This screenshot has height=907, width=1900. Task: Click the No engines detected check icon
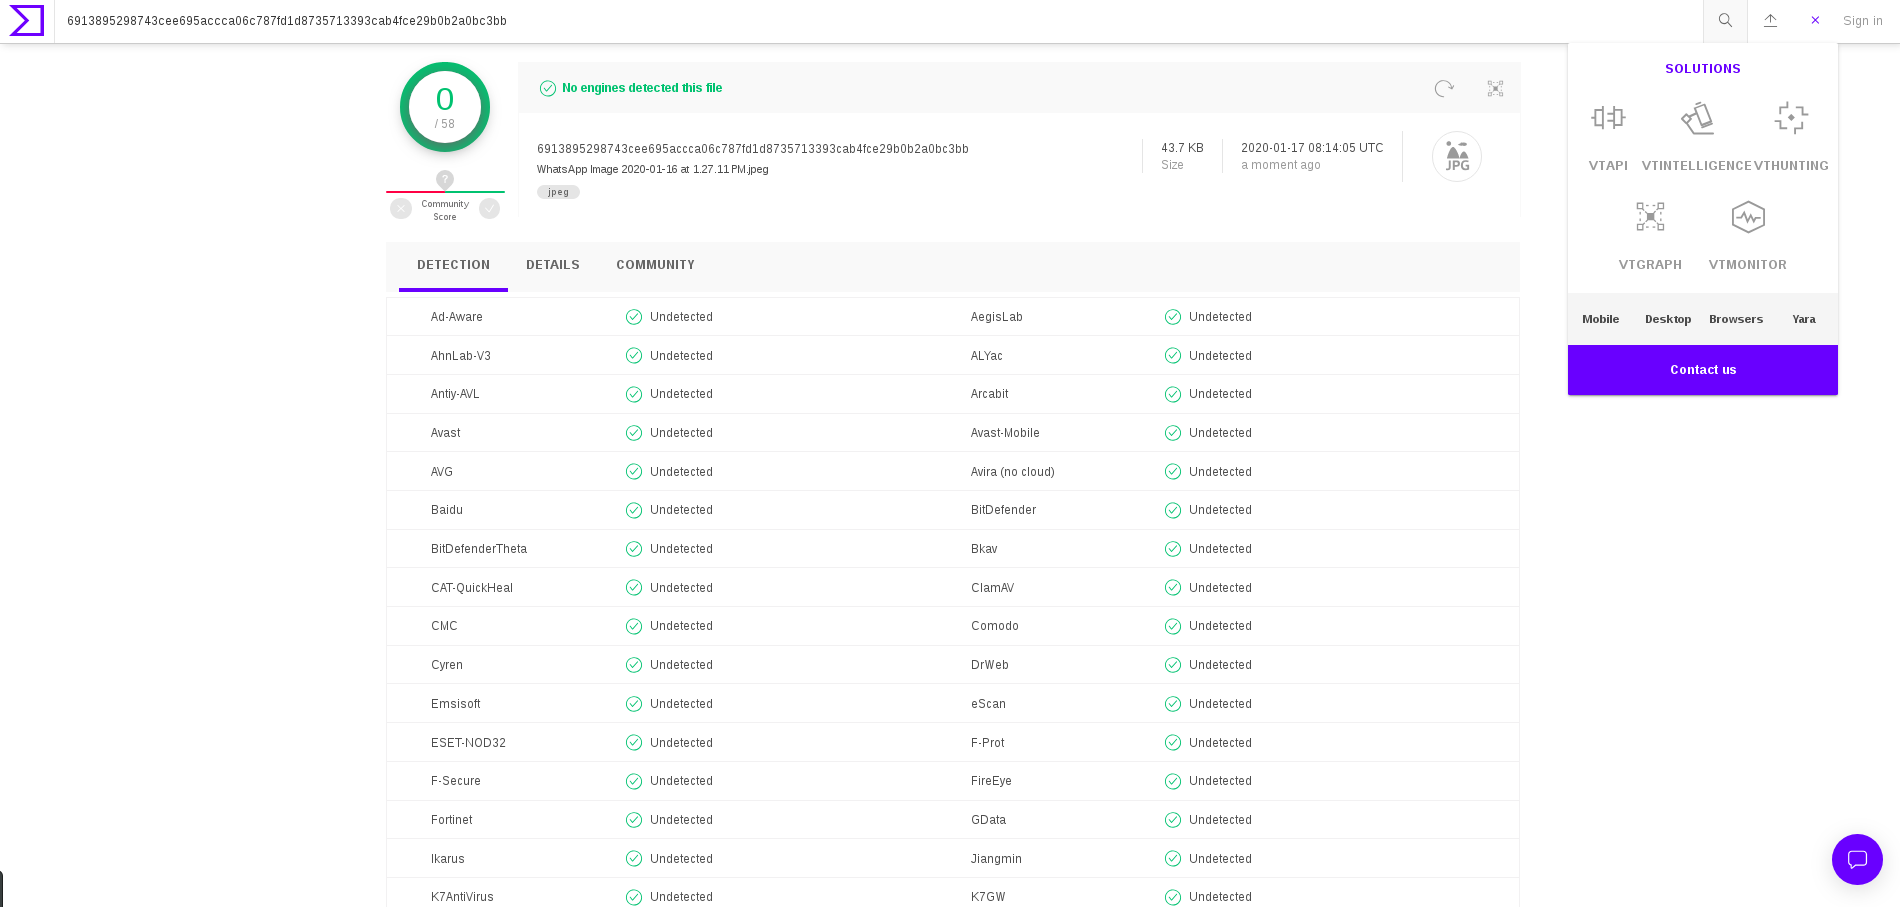tap(548, 88)
